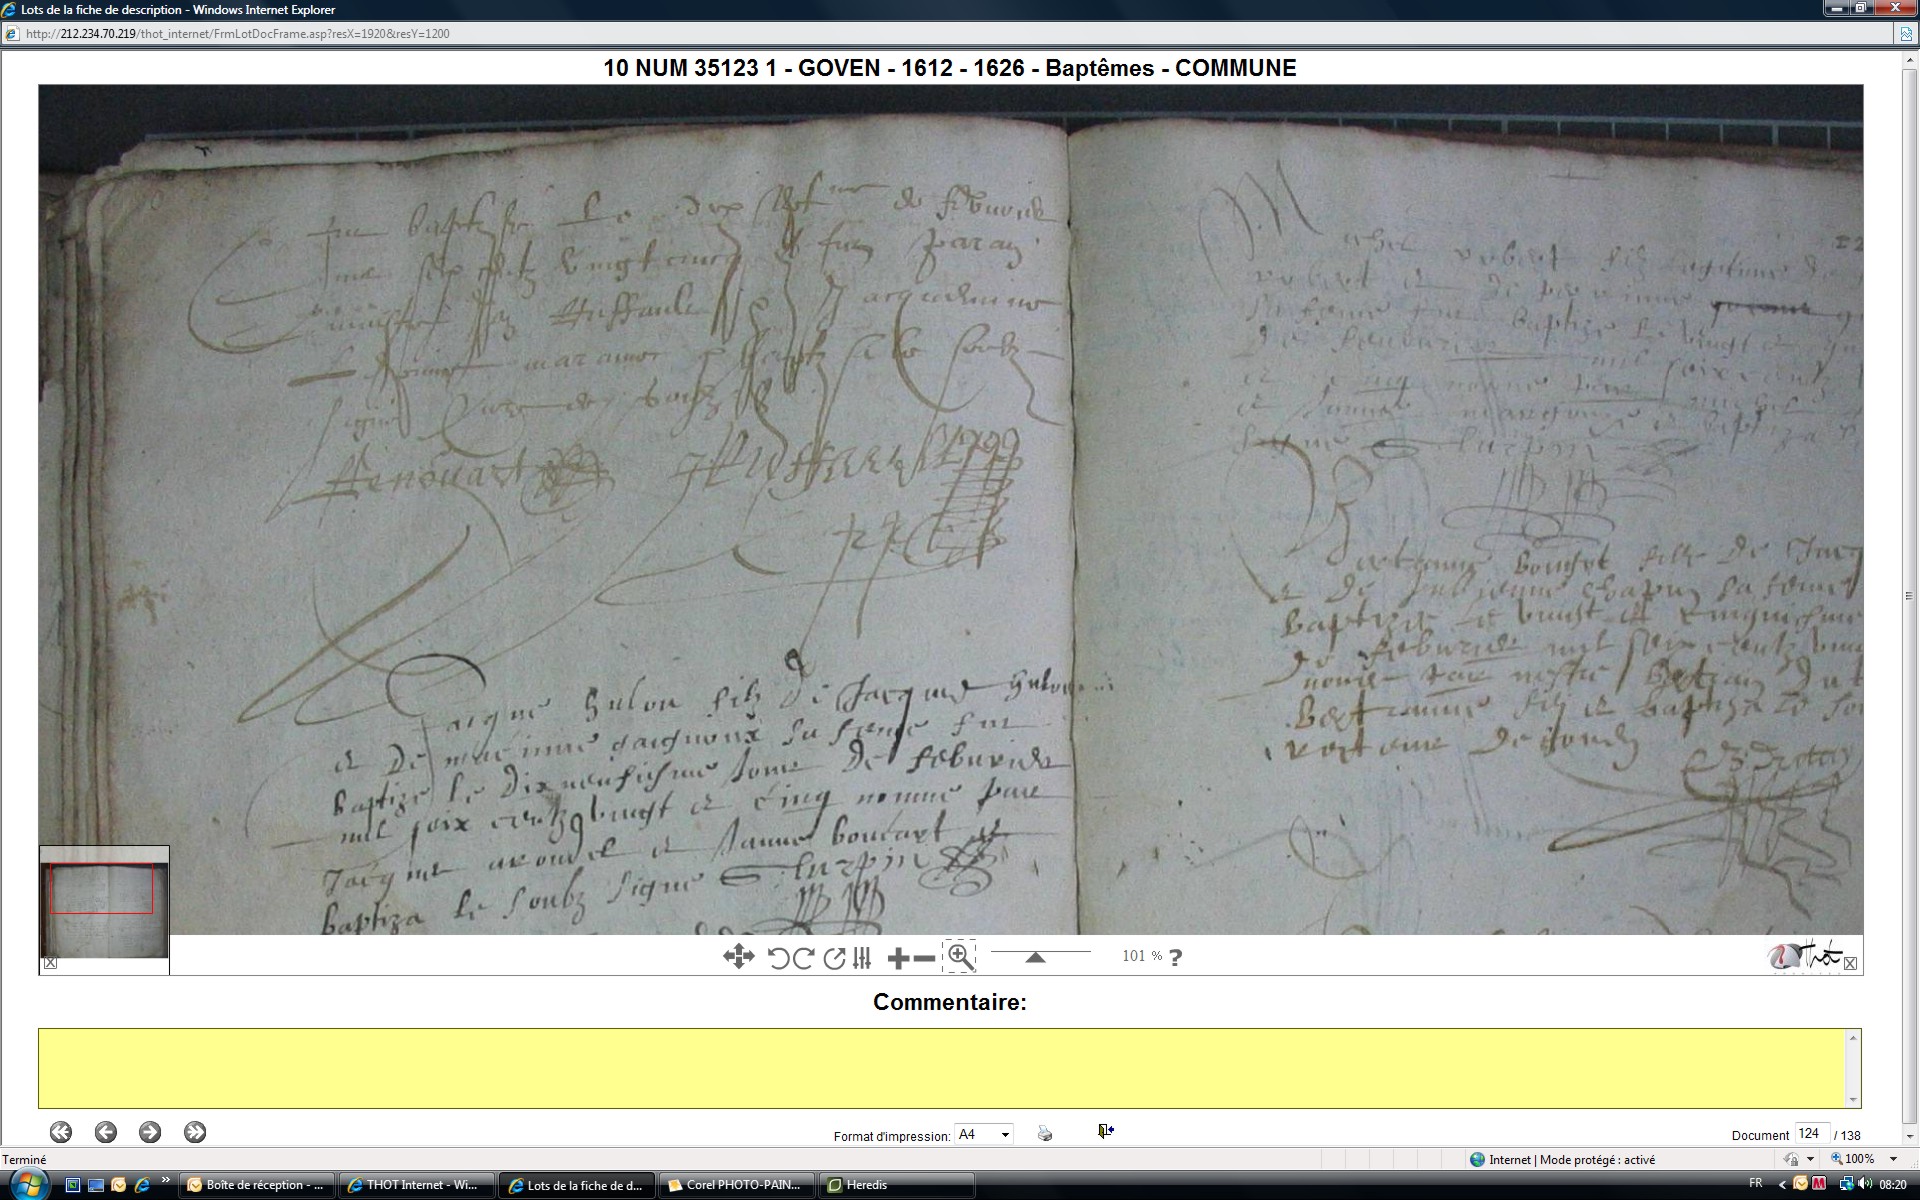The width and height of the screenshot is (1920, 1200).
Task: Open image adjustment sliders icon
Action: pyautogui.click(x=862, y=958)
